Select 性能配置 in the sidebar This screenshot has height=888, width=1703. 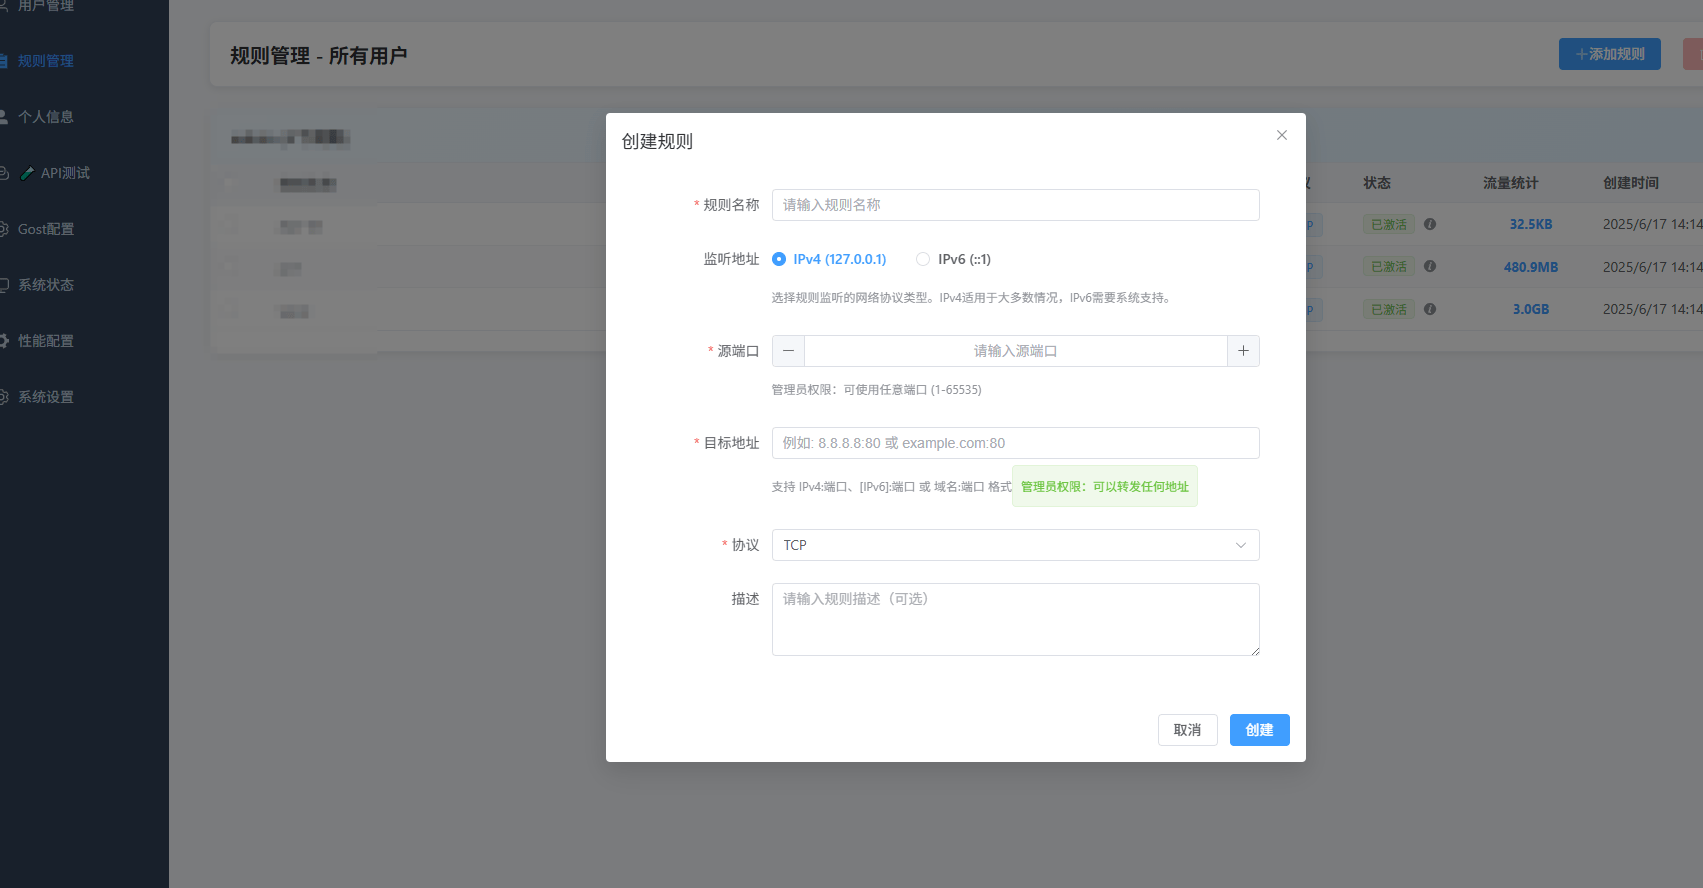46,341
